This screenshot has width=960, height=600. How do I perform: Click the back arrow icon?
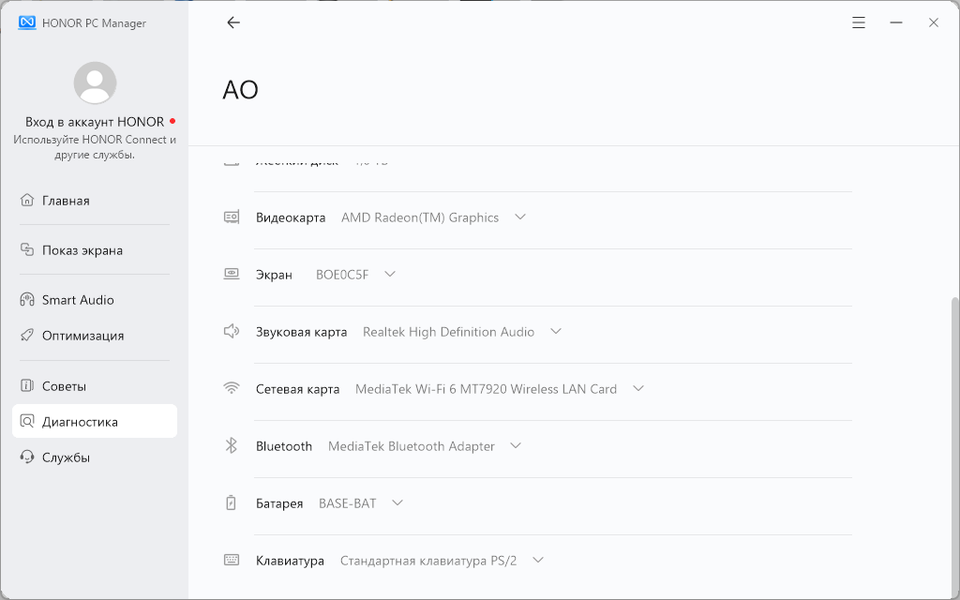pos(233,22)
